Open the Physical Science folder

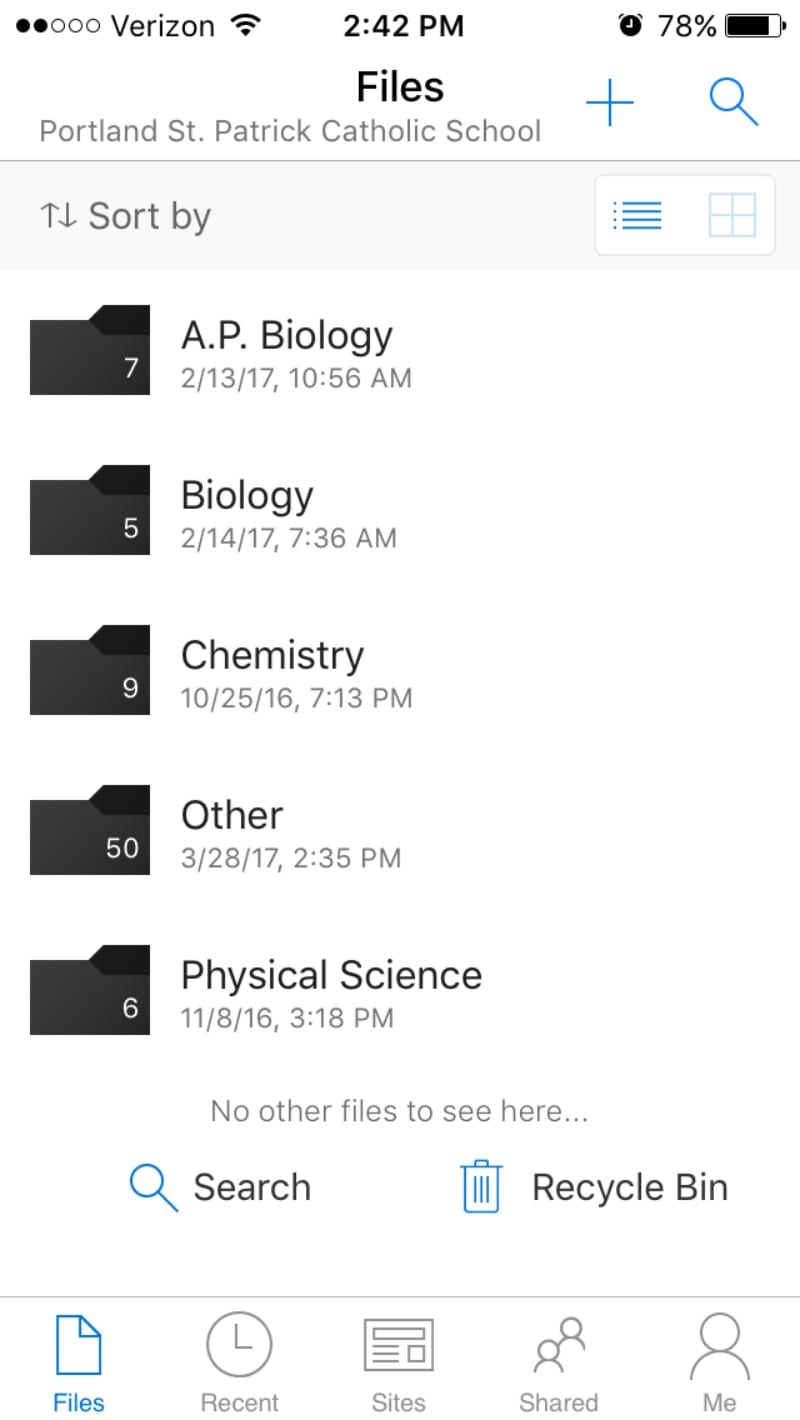(x=331, y=976)
